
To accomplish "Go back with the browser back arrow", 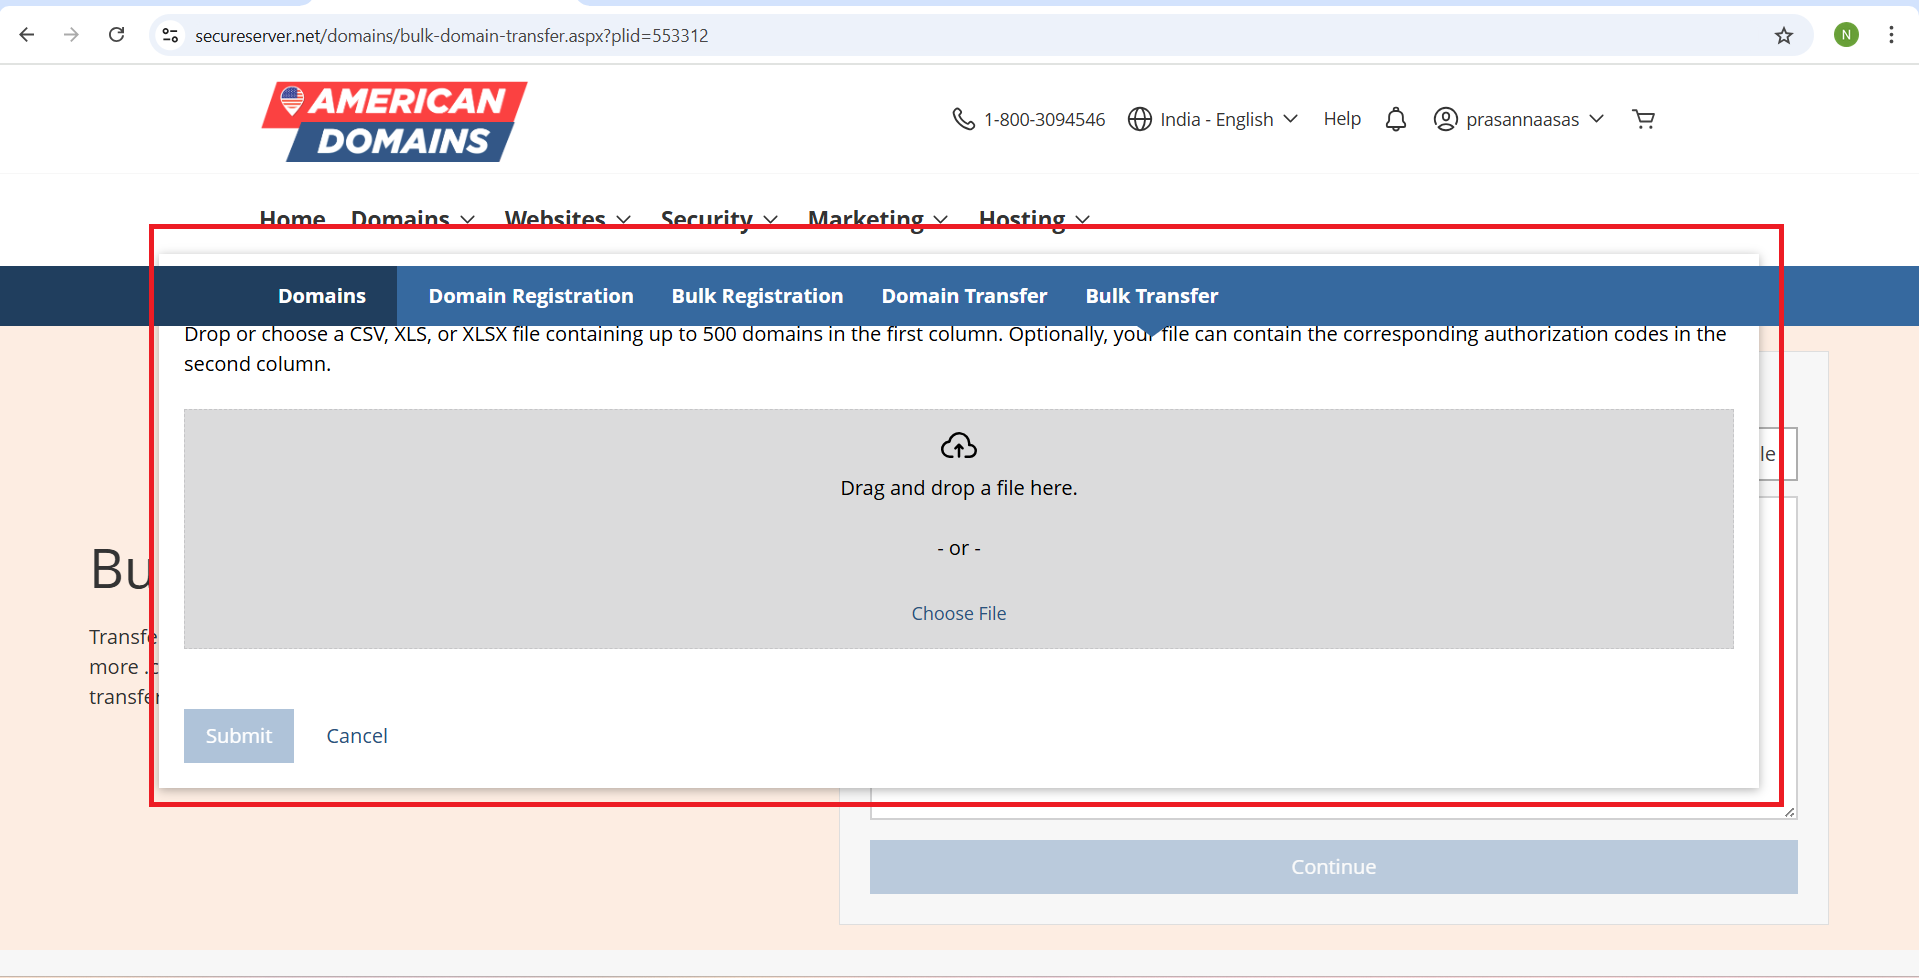I will [x=27, y=35].
